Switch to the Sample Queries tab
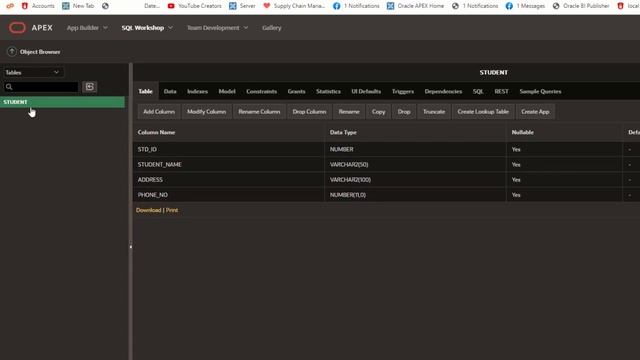The height and width of the screenshot is (360, 640). tap(540, 91)
